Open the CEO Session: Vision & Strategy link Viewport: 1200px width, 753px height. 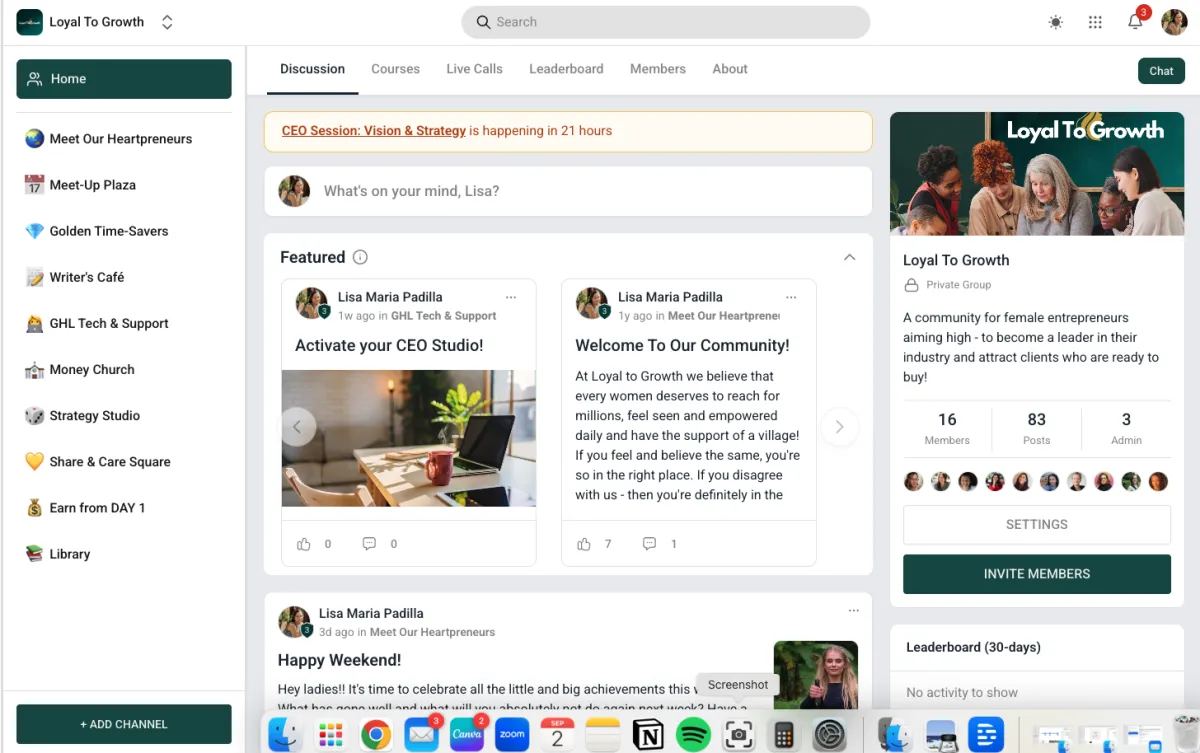(x=374, y=130)
